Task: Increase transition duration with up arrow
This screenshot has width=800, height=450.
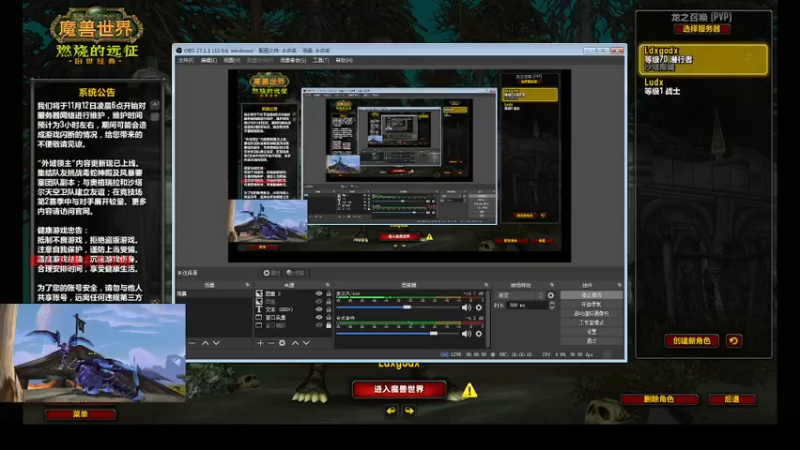Action: [x=552, y=303]
